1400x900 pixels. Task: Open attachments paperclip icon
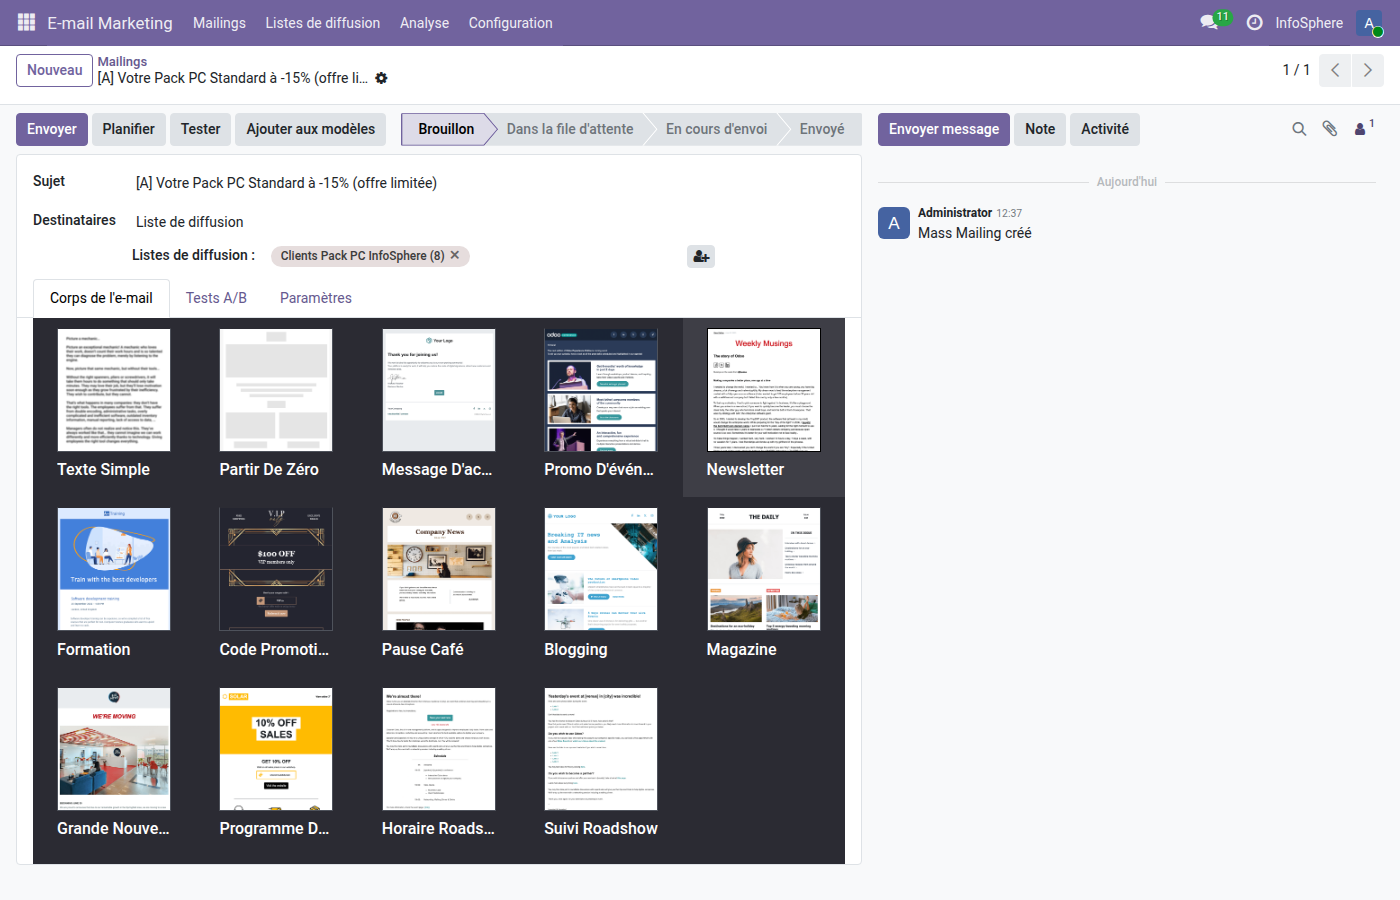tap(1330, 129)
